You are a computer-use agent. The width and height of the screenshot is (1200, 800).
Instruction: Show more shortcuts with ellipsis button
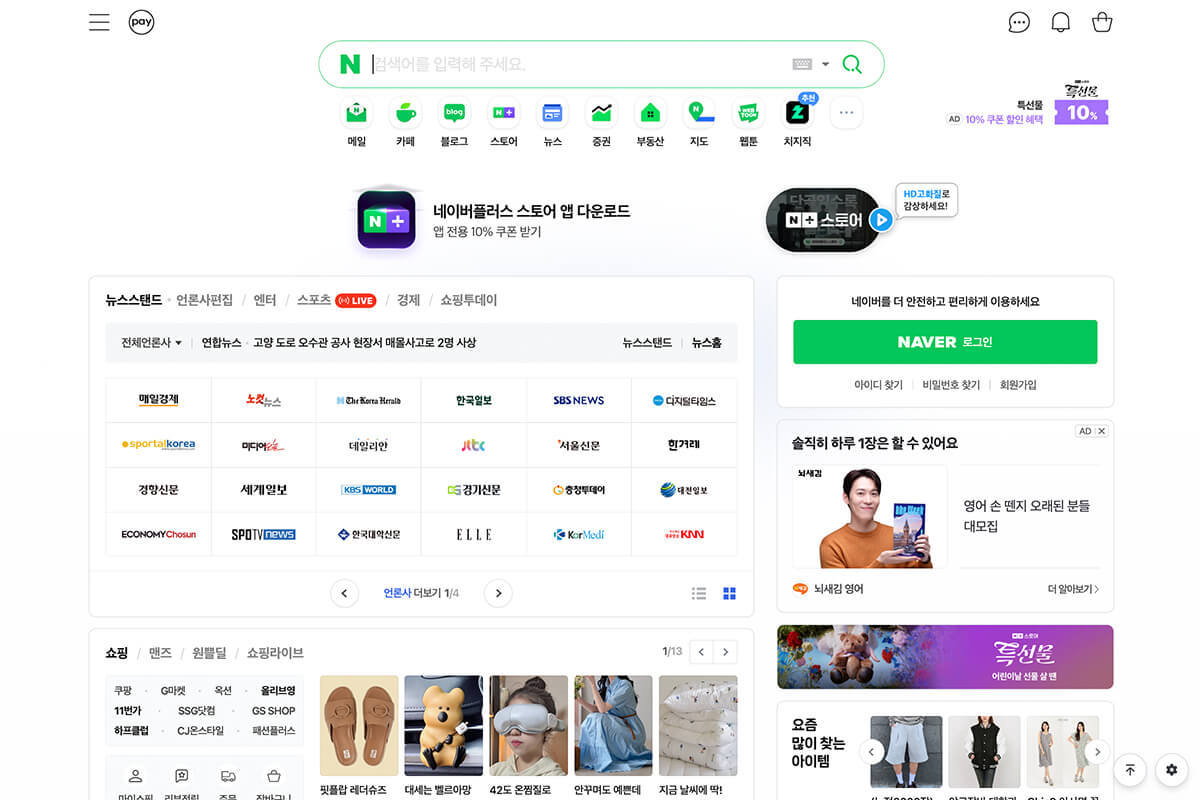846,113
